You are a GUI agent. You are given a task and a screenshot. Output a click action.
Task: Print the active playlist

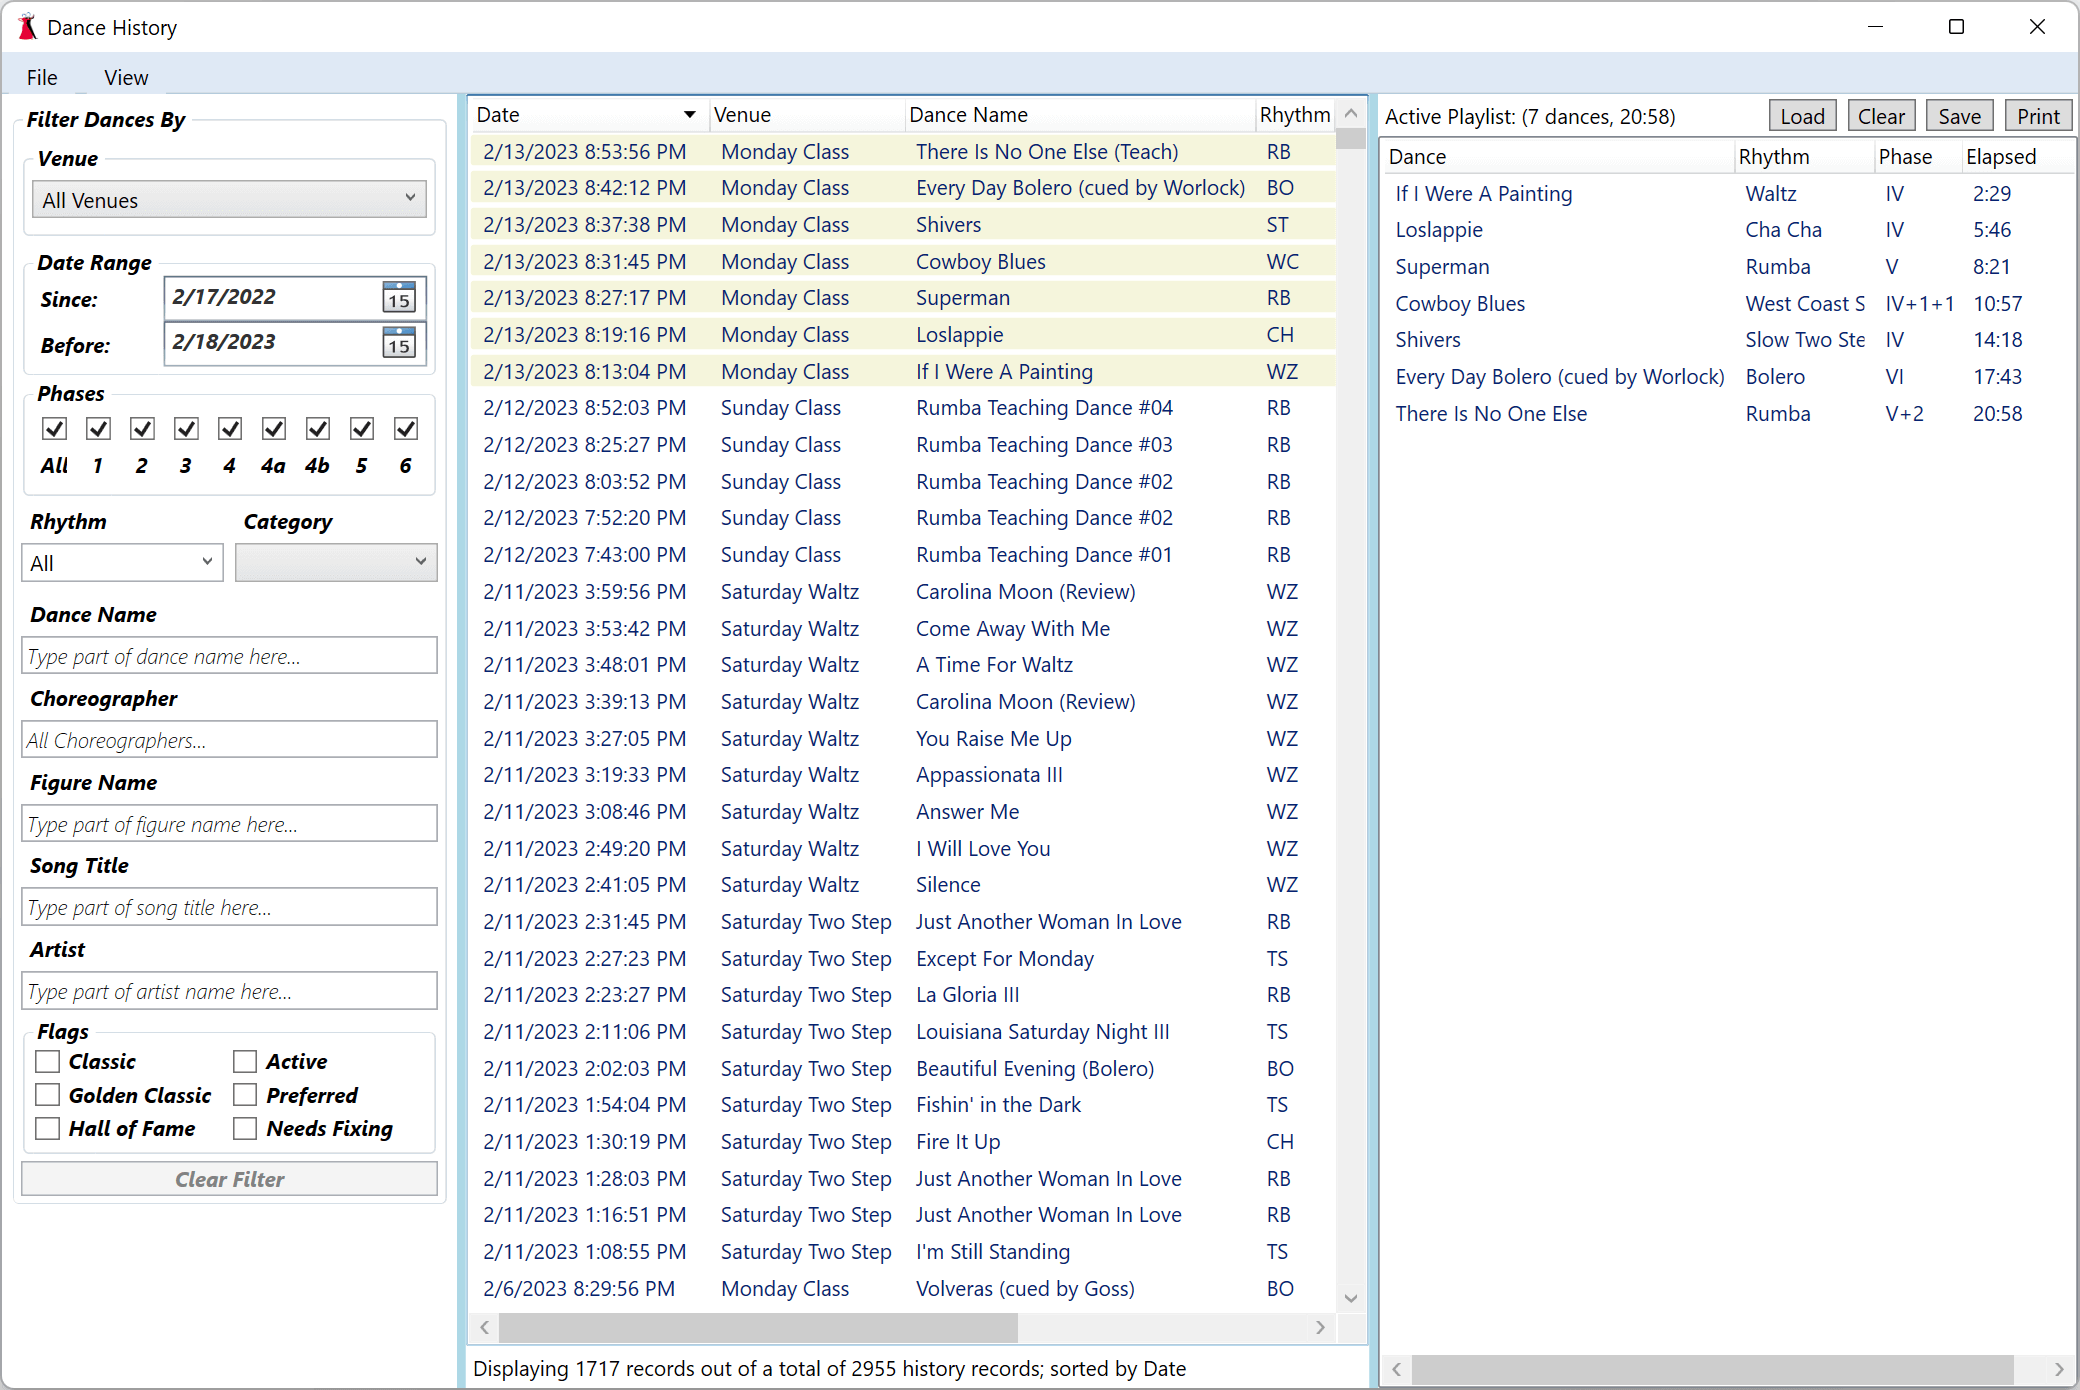[x=2038, y=116]
